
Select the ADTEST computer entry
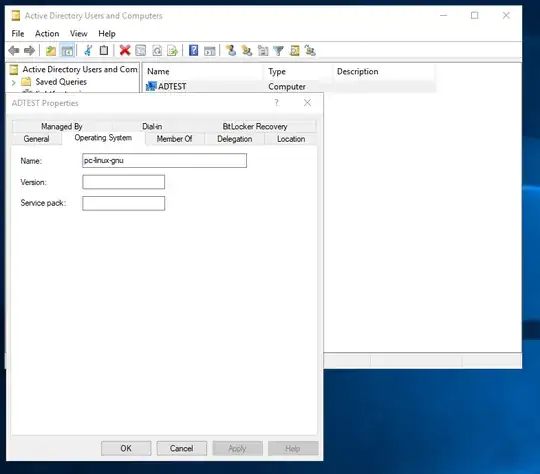[172, 86]
